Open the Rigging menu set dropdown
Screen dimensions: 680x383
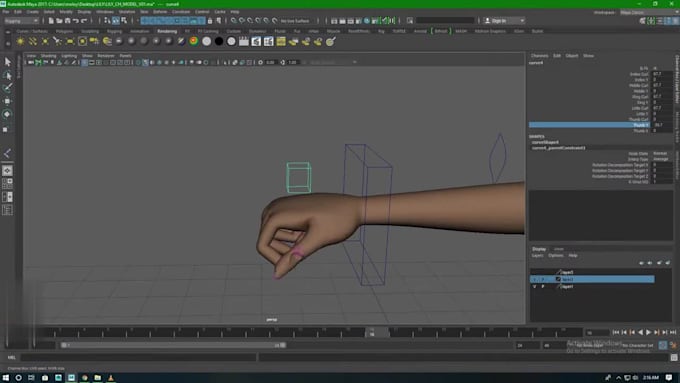22,20
